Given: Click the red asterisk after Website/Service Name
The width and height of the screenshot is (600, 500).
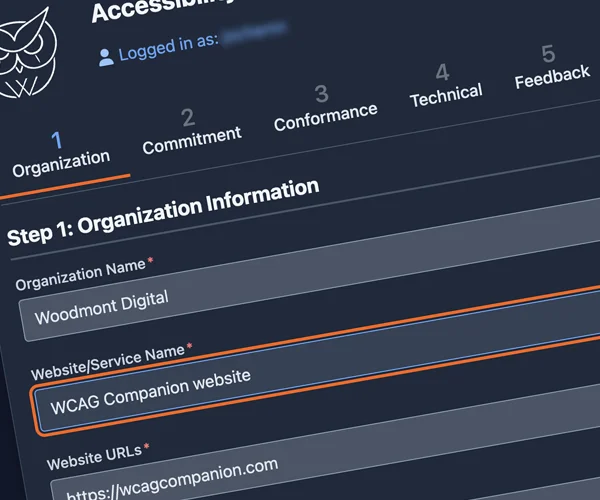Looking at the screenshot, I should [190, 346].
